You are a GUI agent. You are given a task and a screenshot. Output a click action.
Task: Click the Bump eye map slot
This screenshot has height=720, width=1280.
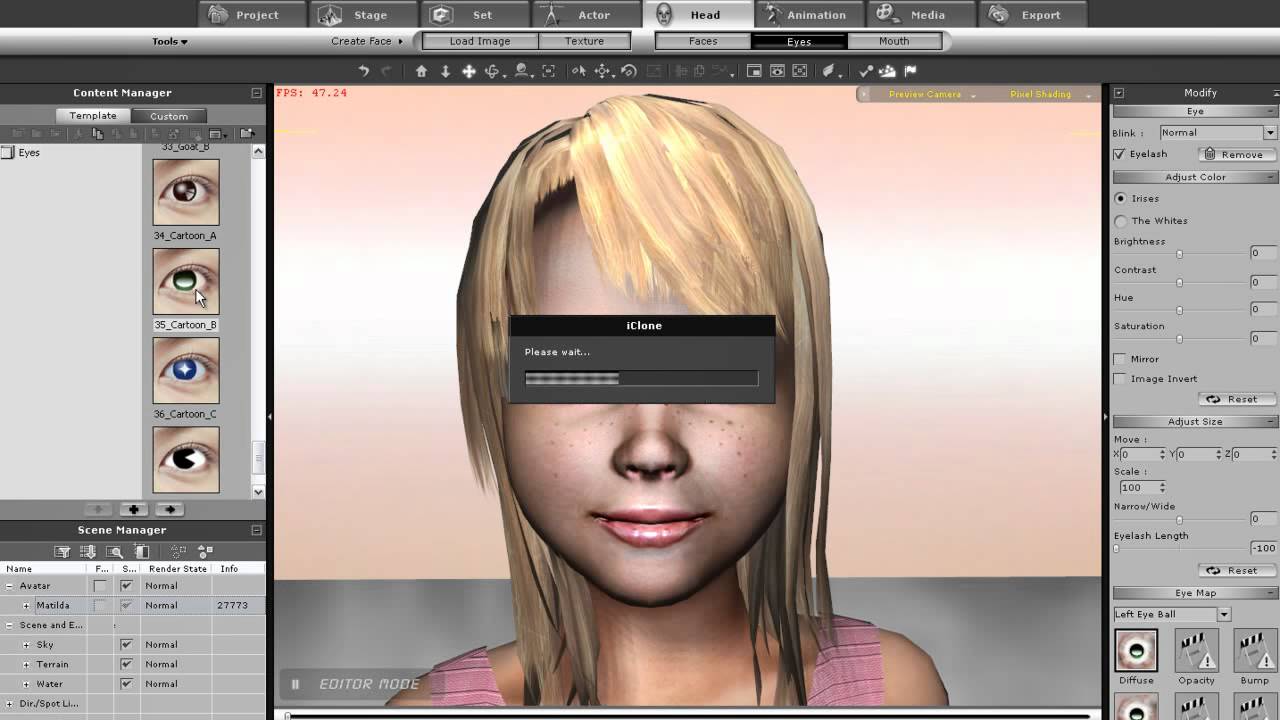(x=1254, y=650)
